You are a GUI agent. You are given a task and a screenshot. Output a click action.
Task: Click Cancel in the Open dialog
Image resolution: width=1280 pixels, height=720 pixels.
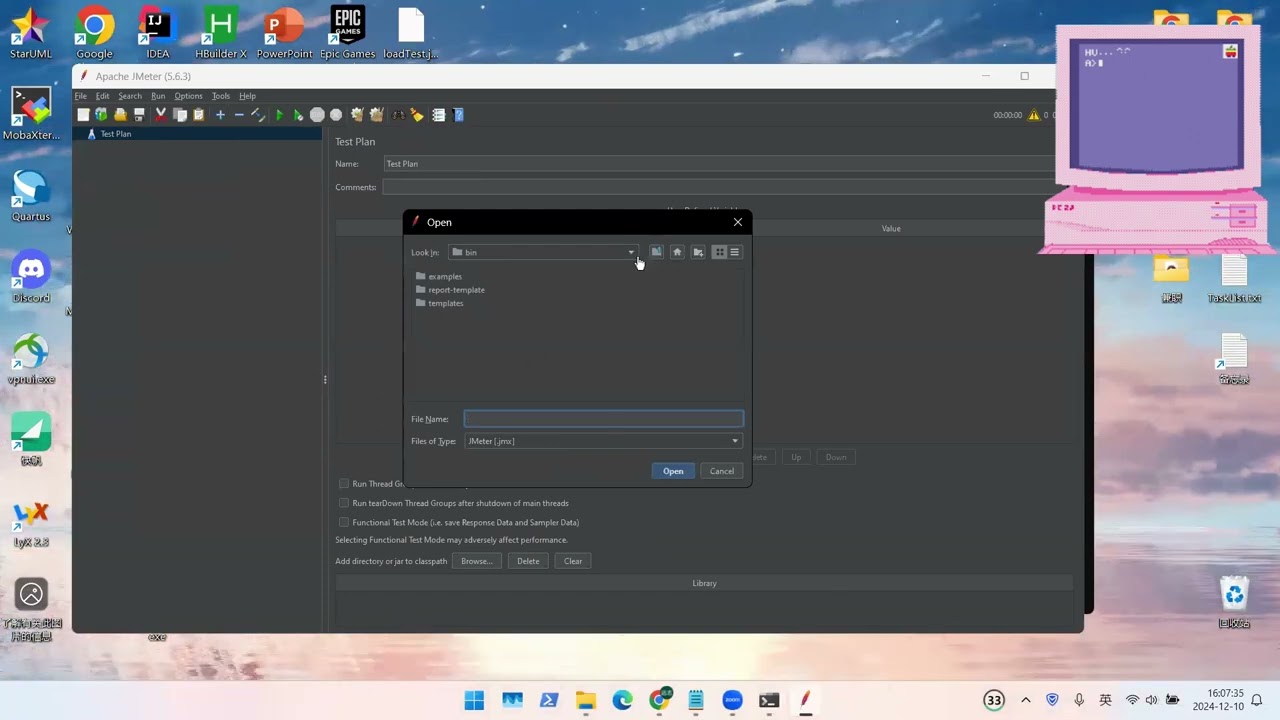(x=722, y=471)
